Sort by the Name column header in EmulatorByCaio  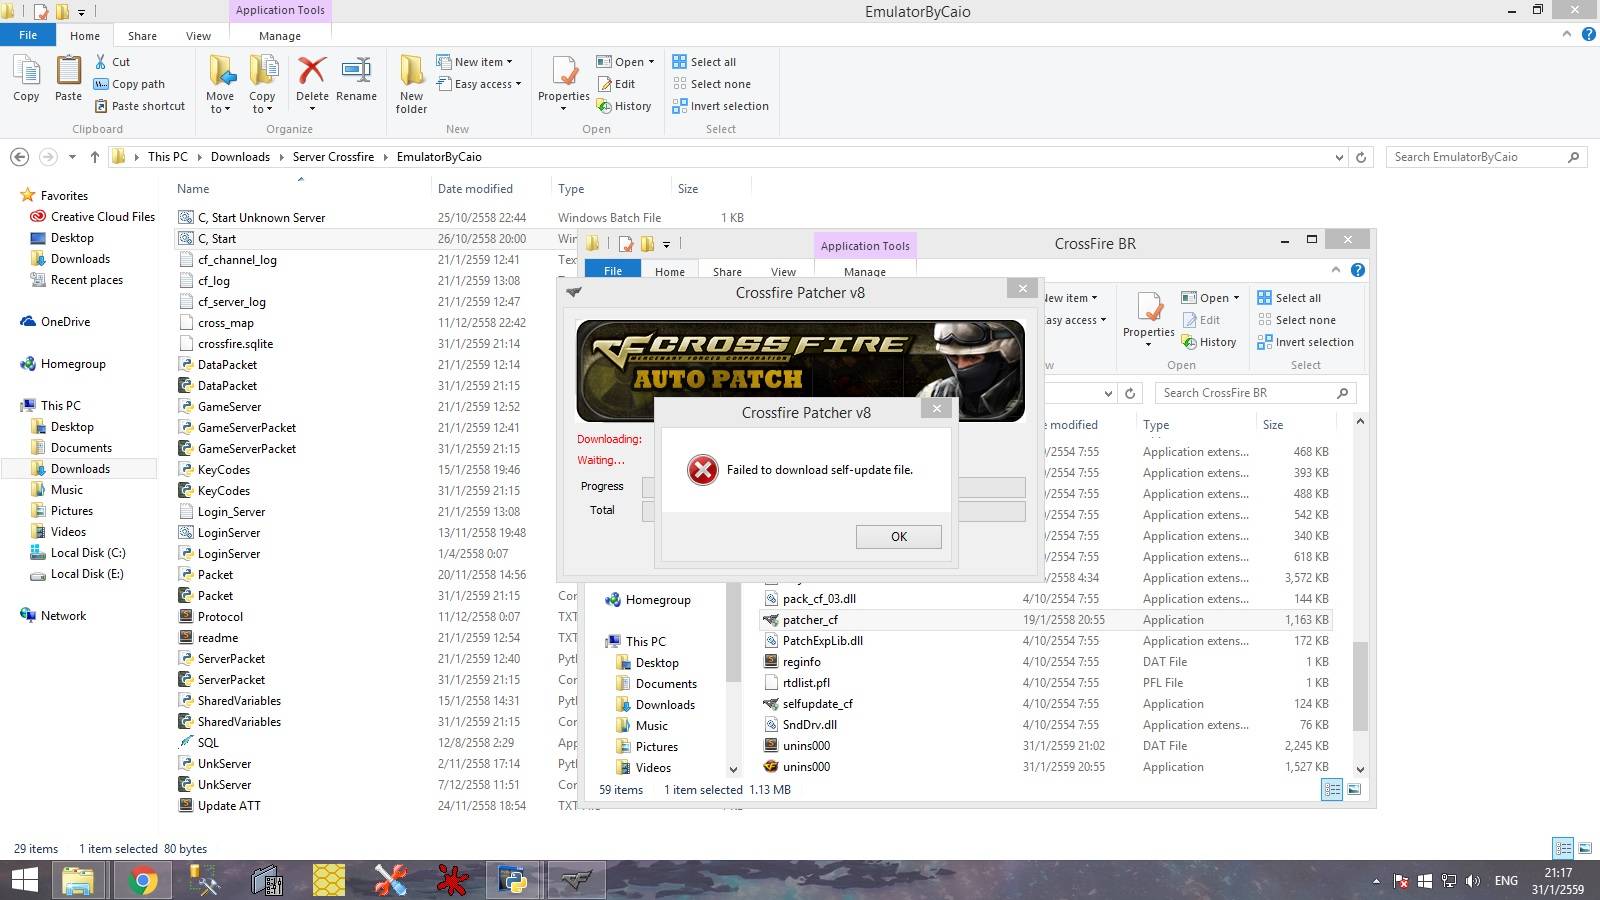193,188
